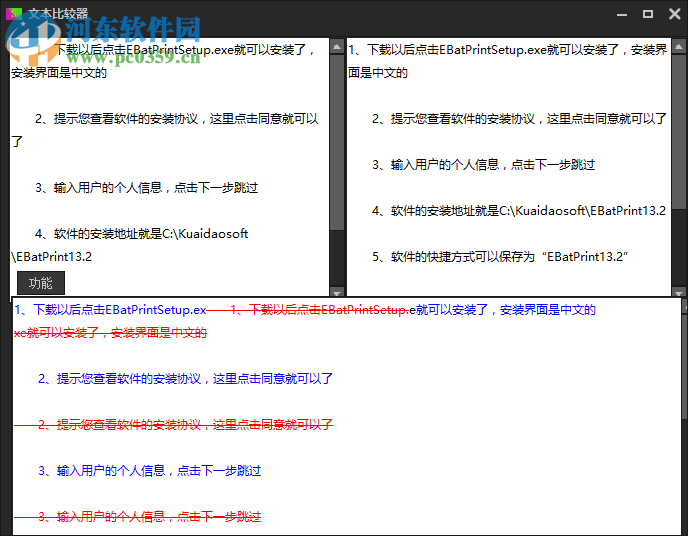Close the 文本比较器 window
Image resolution: width=688 pixels, height=536 pixels.
point(674,14)
